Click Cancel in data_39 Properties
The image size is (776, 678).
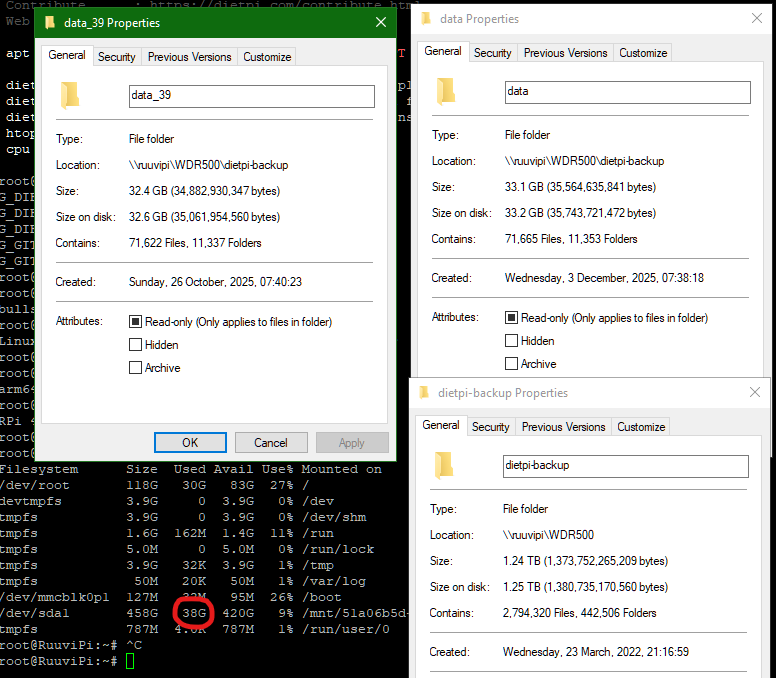270,442
